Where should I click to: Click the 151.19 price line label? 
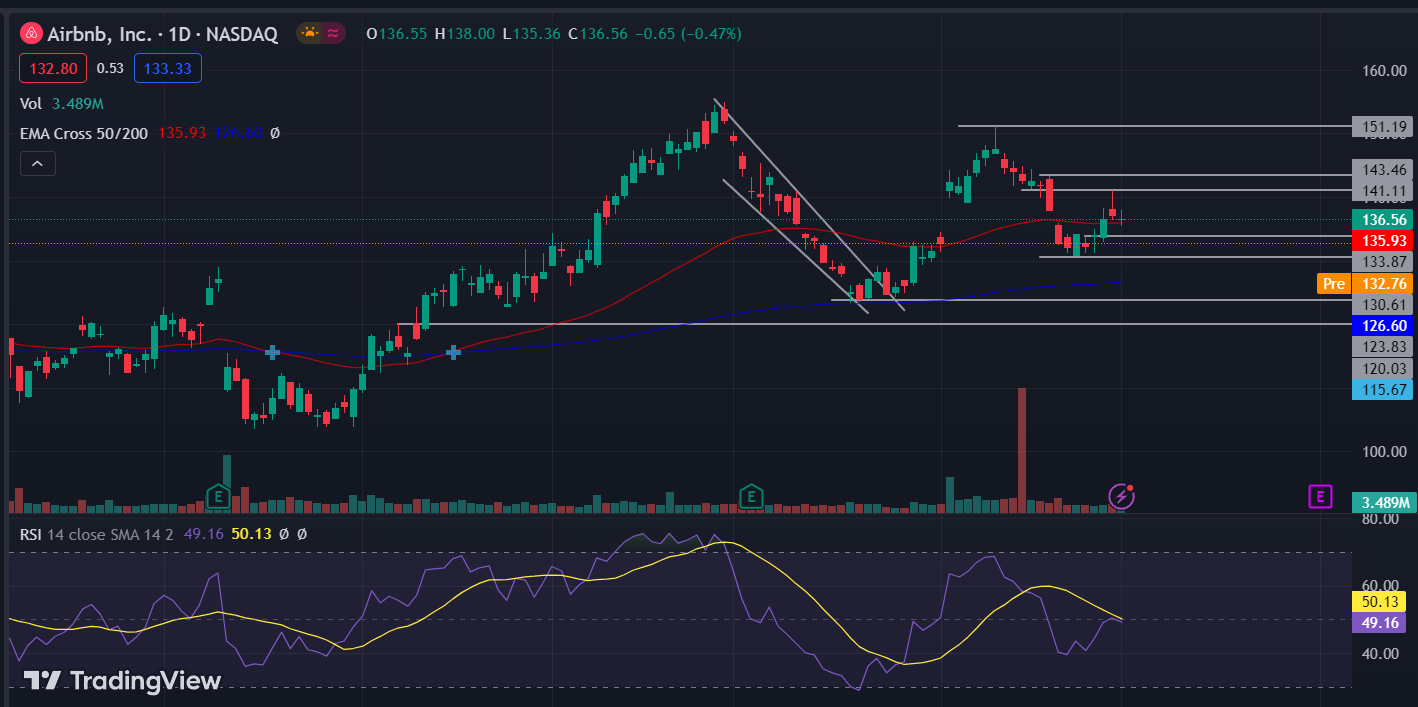[1380, 127]
